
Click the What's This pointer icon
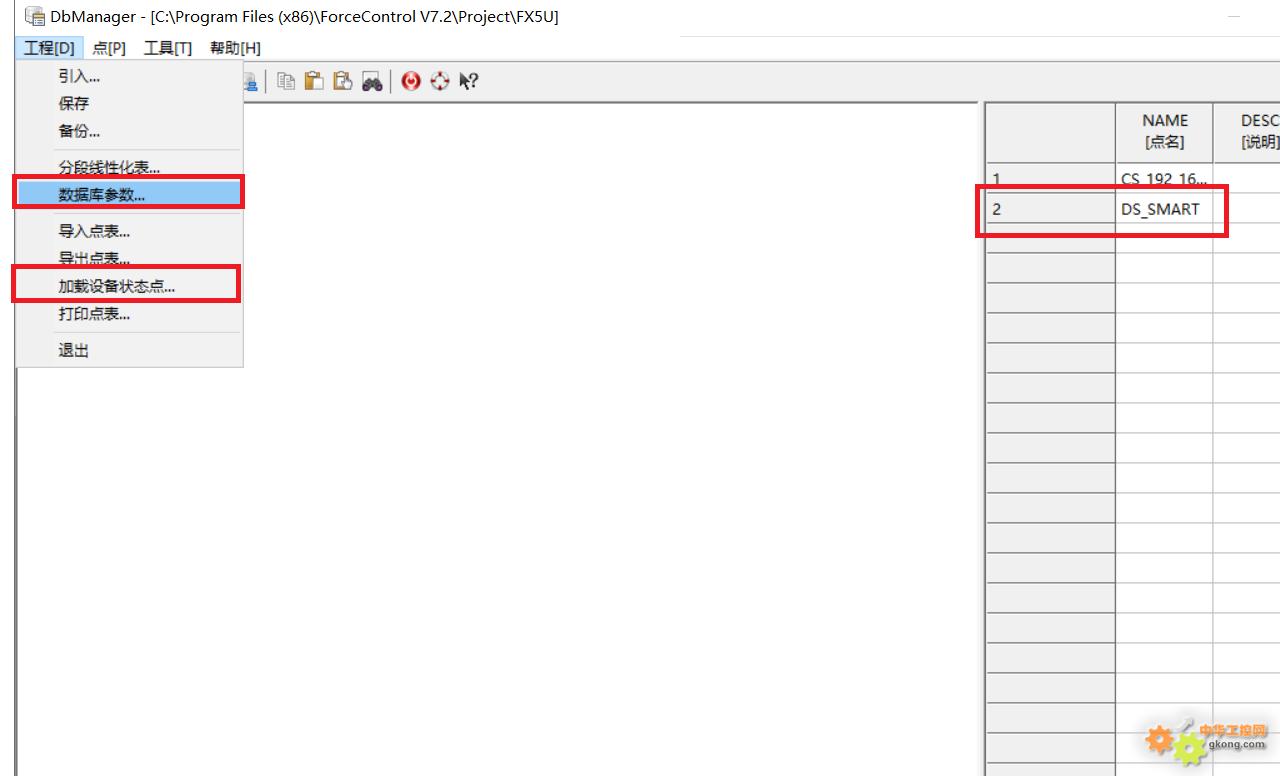pos(468,82)
